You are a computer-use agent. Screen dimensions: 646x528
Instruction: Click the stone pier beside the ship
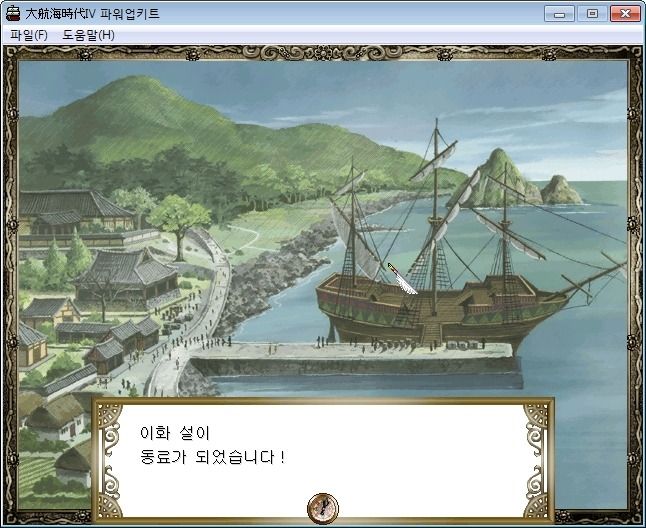coord(354,358)
